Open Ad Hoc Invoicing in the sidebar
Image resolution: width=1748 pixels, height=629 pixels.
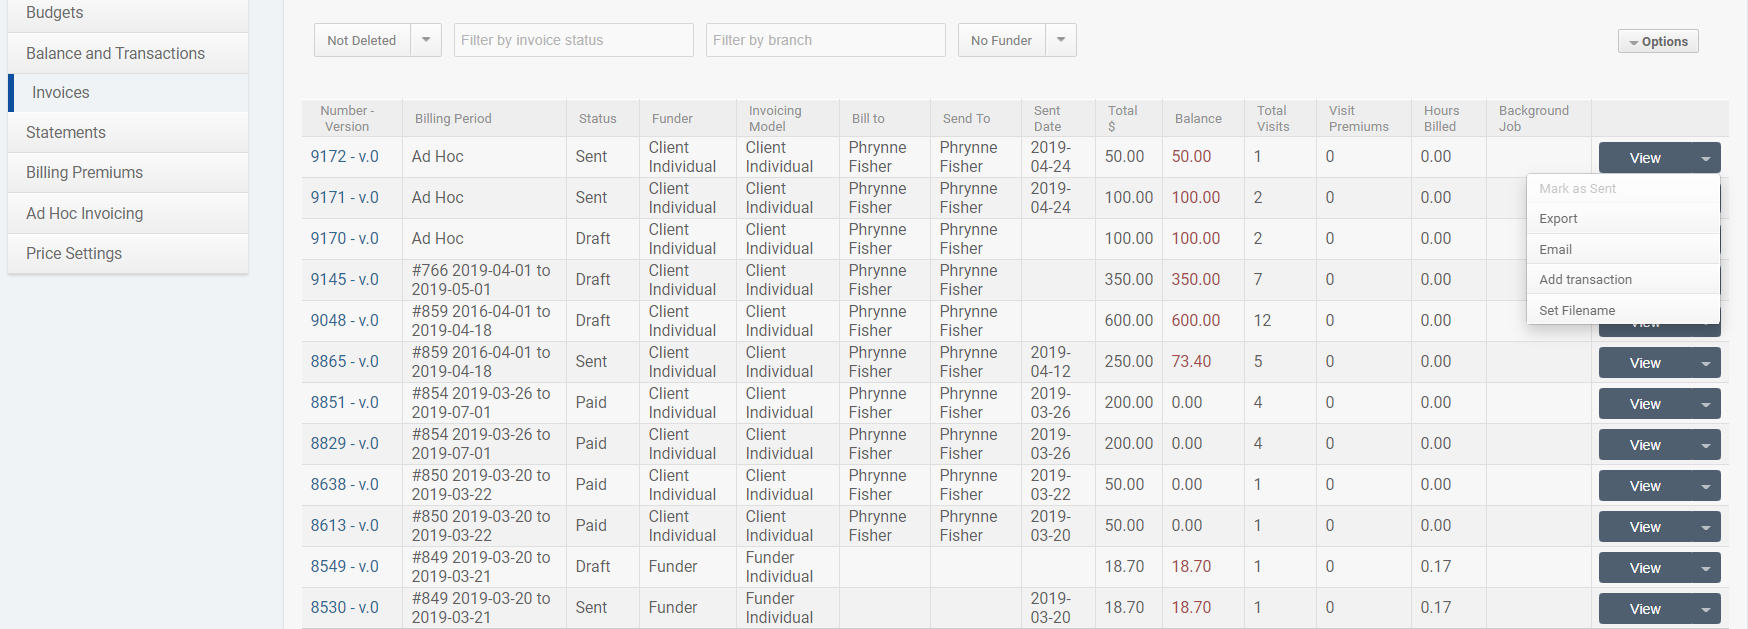click(85, 213)
